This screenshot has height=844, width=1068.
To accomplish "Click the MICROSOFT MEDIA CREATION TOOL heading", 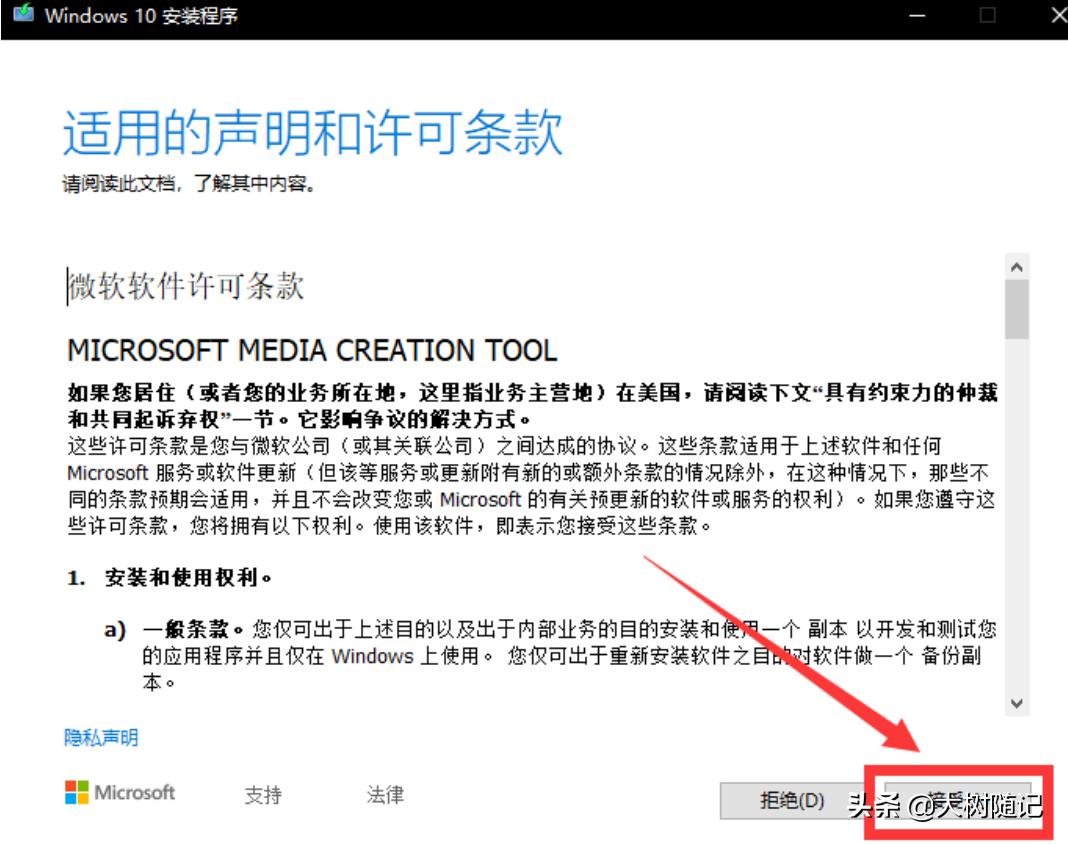I will click(x=312, y=351).
